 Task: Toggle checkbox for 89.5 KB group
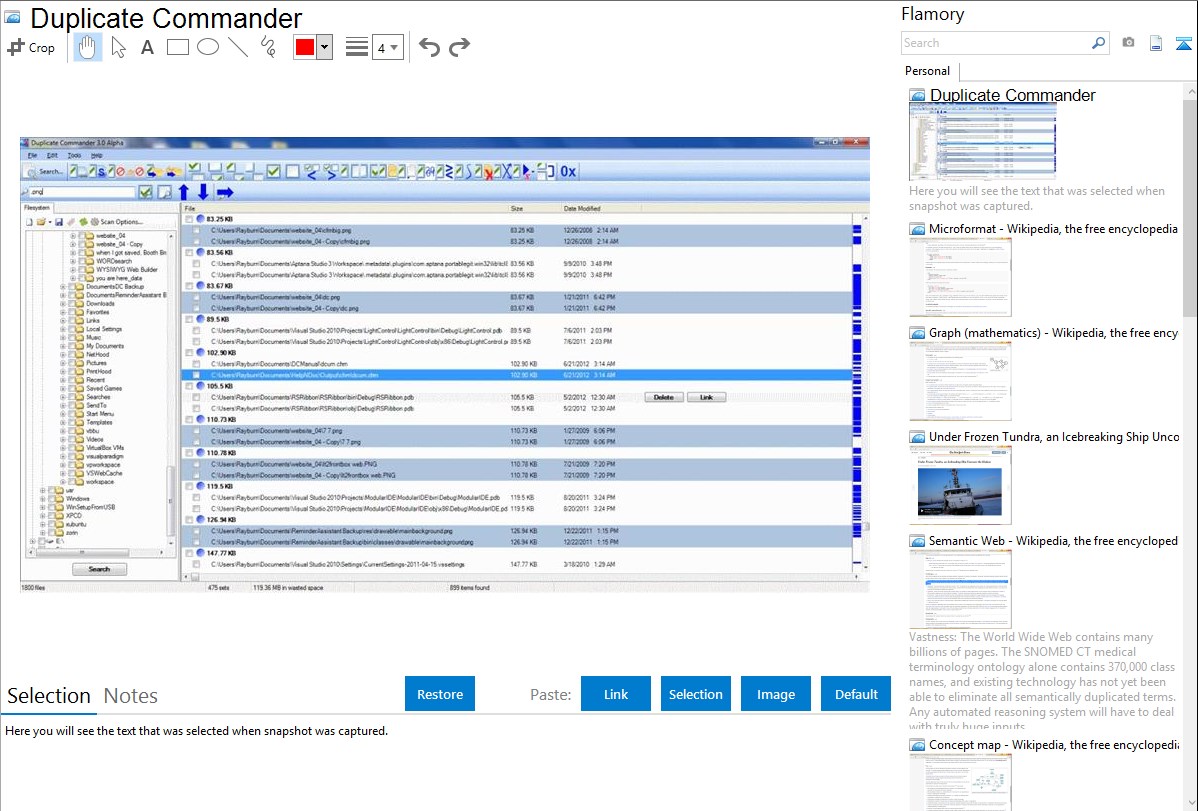pos(189,320)
